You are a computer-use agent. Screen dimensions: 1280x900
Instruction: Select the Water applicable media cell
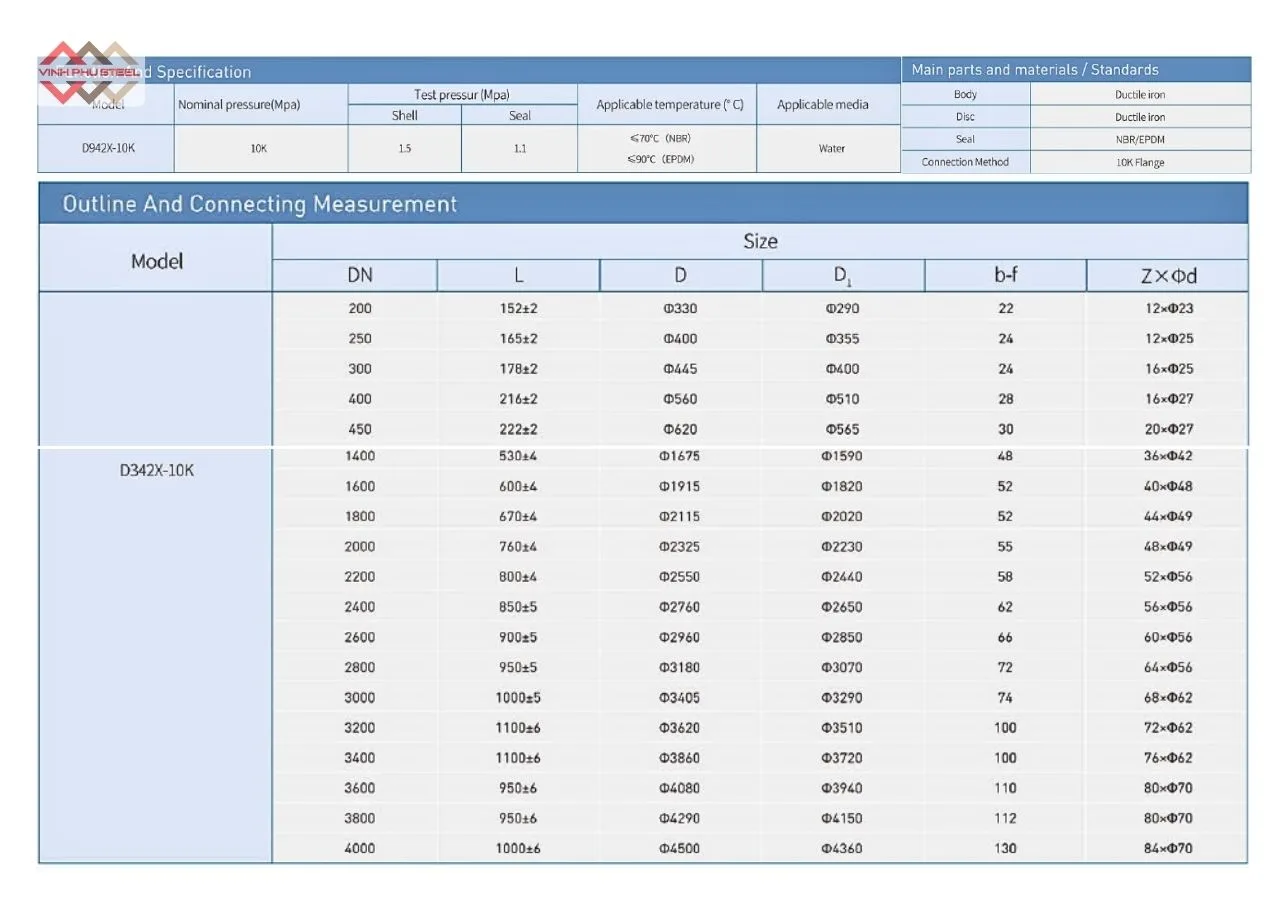point(831,148)
